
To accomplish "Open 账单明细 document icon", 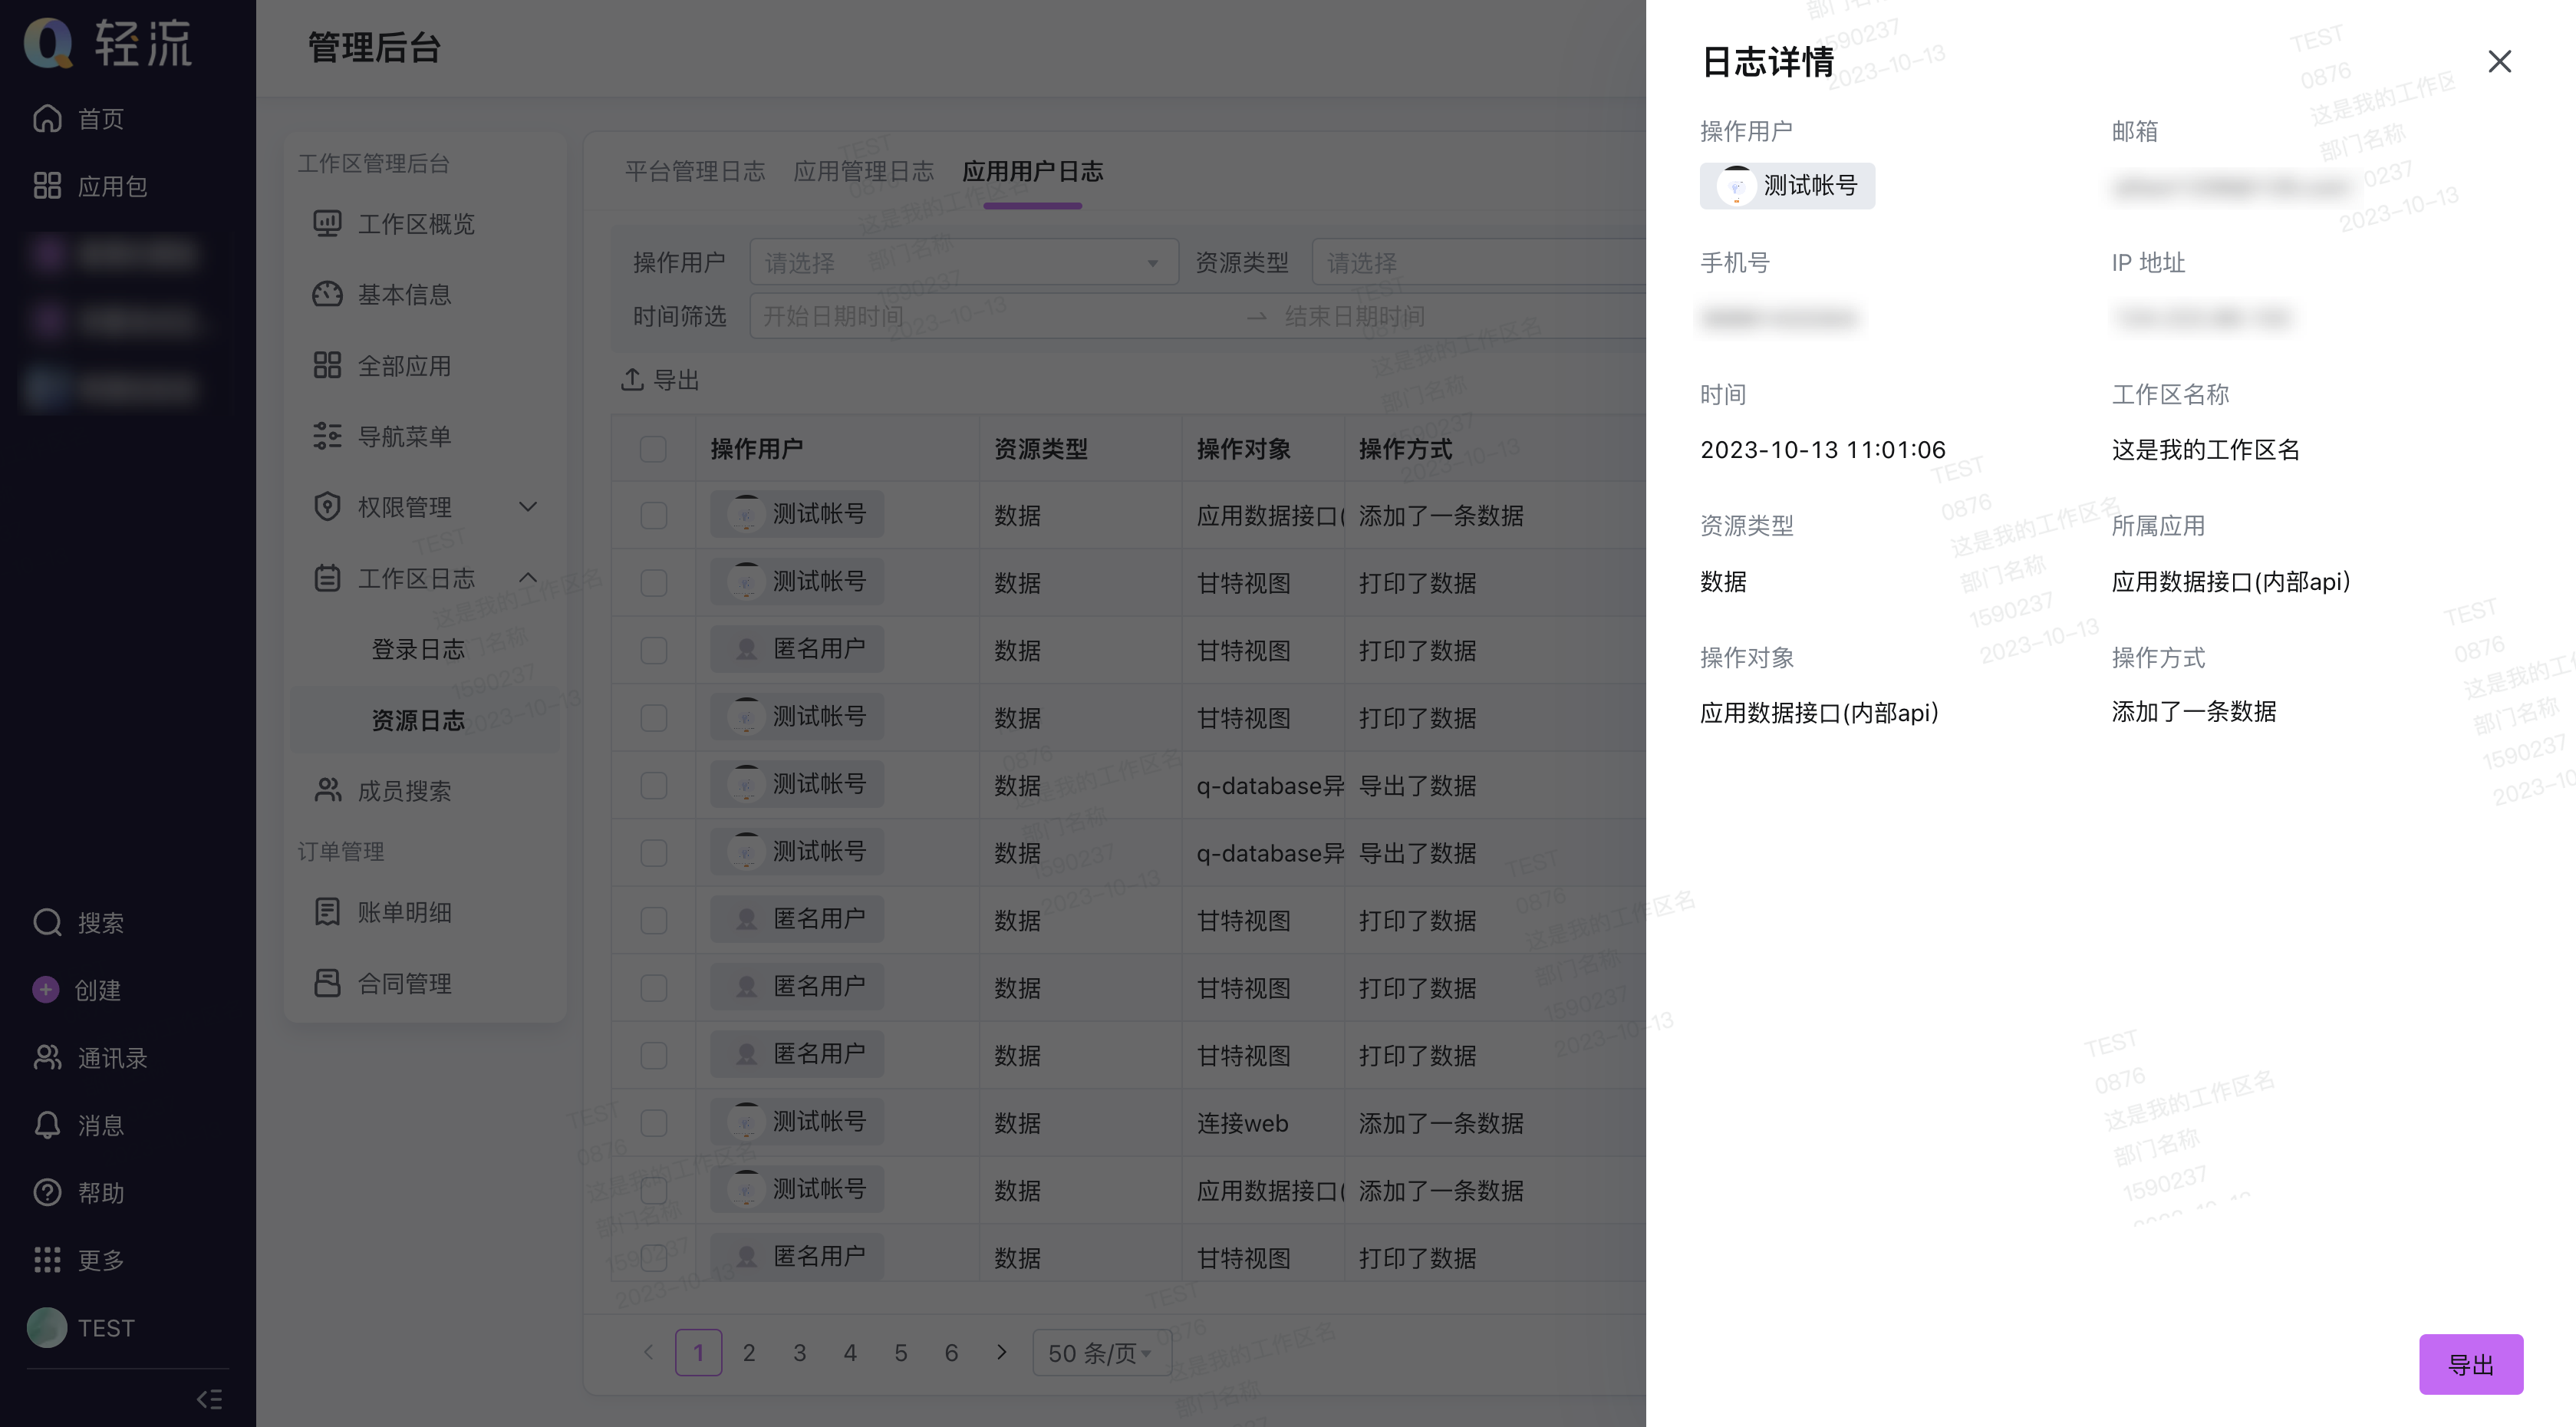I will 327,911.
